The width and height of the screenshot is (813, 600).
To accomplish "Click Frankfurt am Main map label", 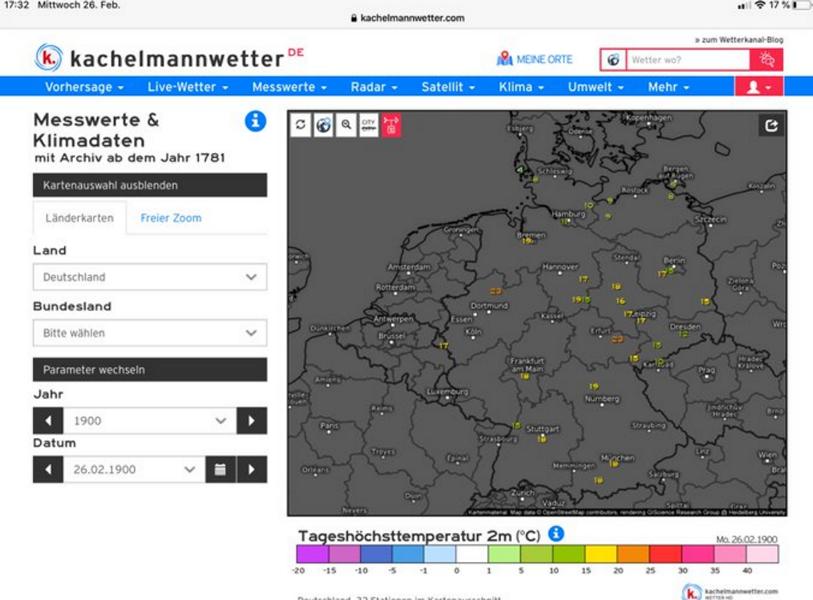I will pos(527,365).
